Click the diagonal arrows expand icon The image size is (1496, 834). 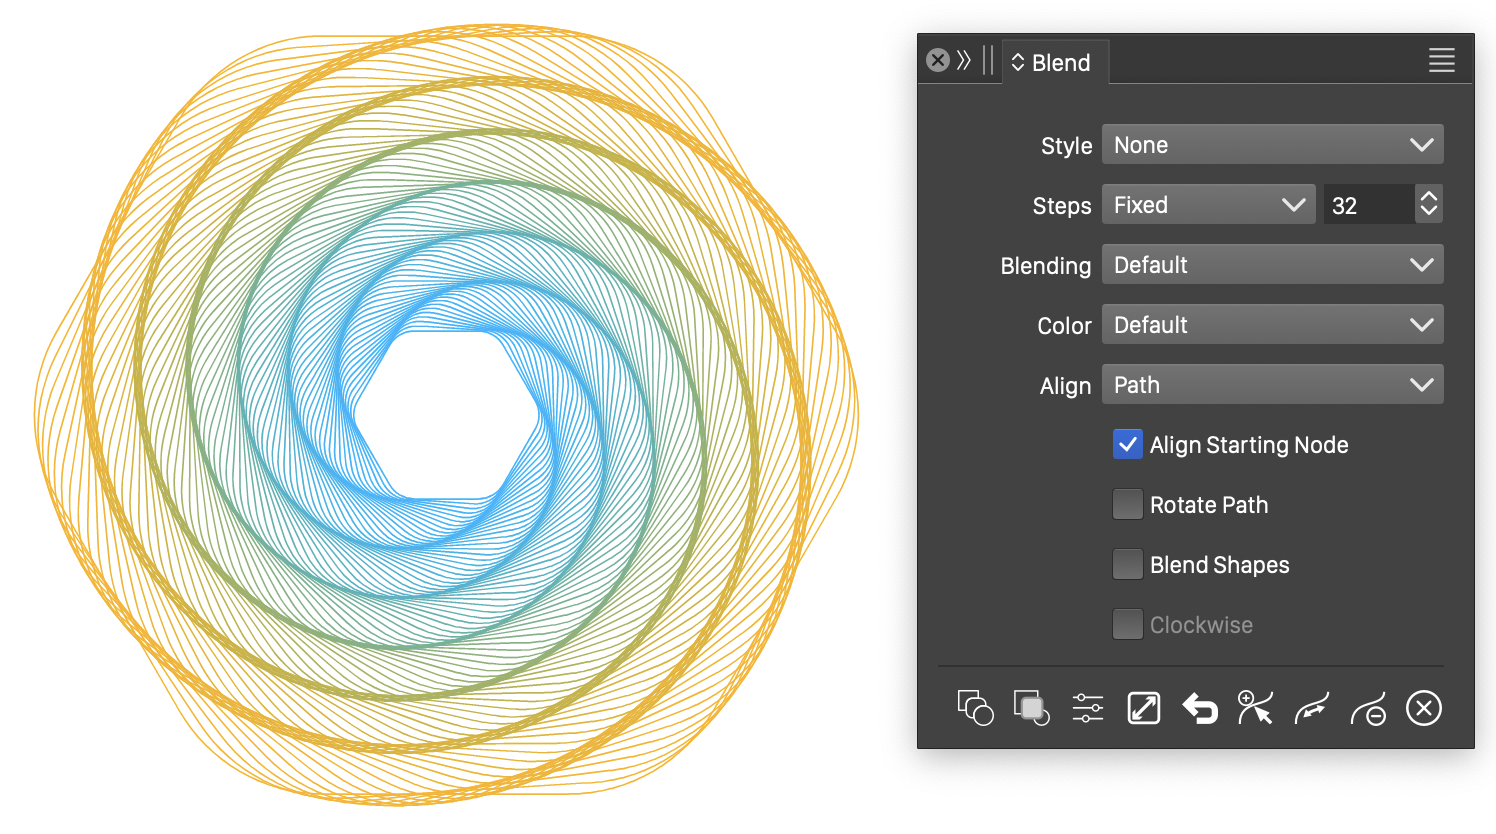(1143, 708)
